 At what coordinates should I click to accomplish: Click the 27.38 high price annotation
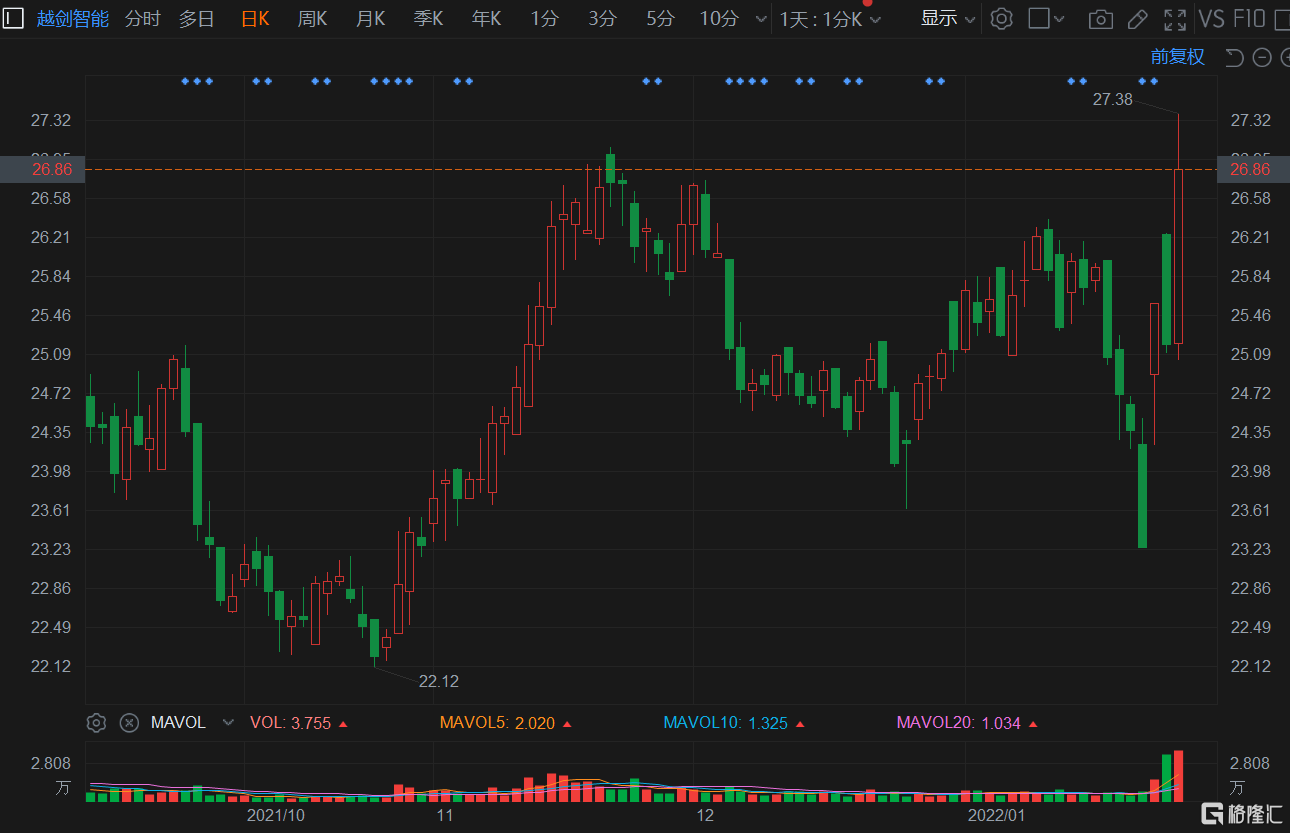1112,99
